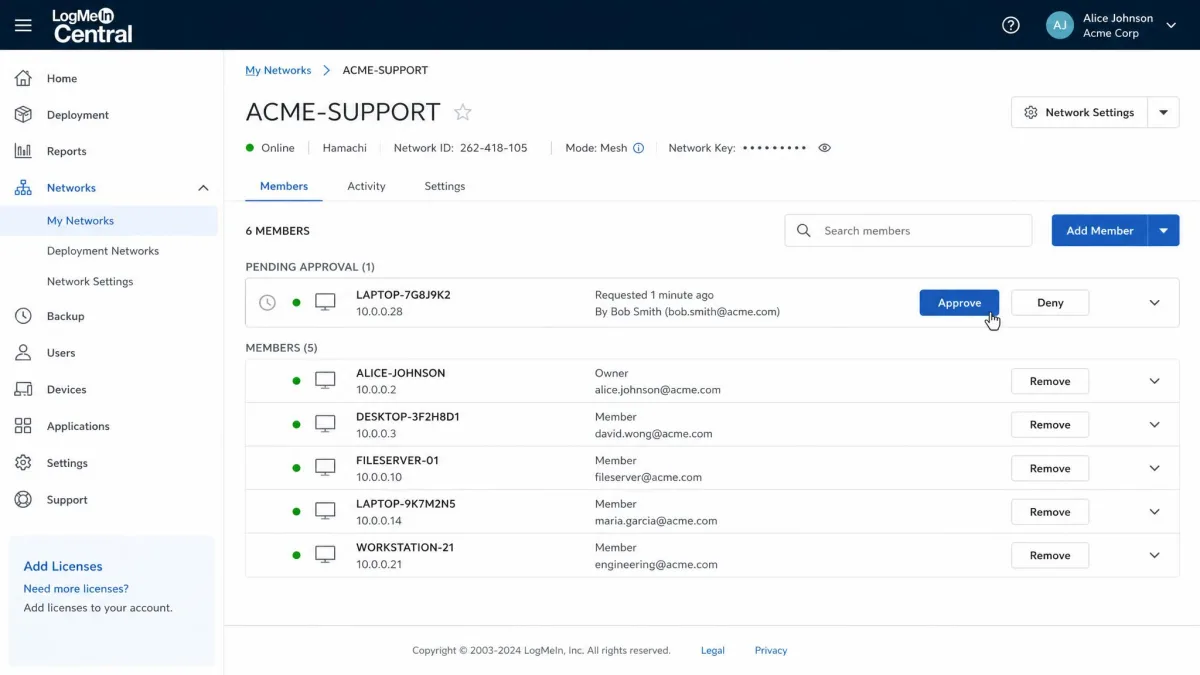Click the AJ user avatar

tap(1060, 25)
